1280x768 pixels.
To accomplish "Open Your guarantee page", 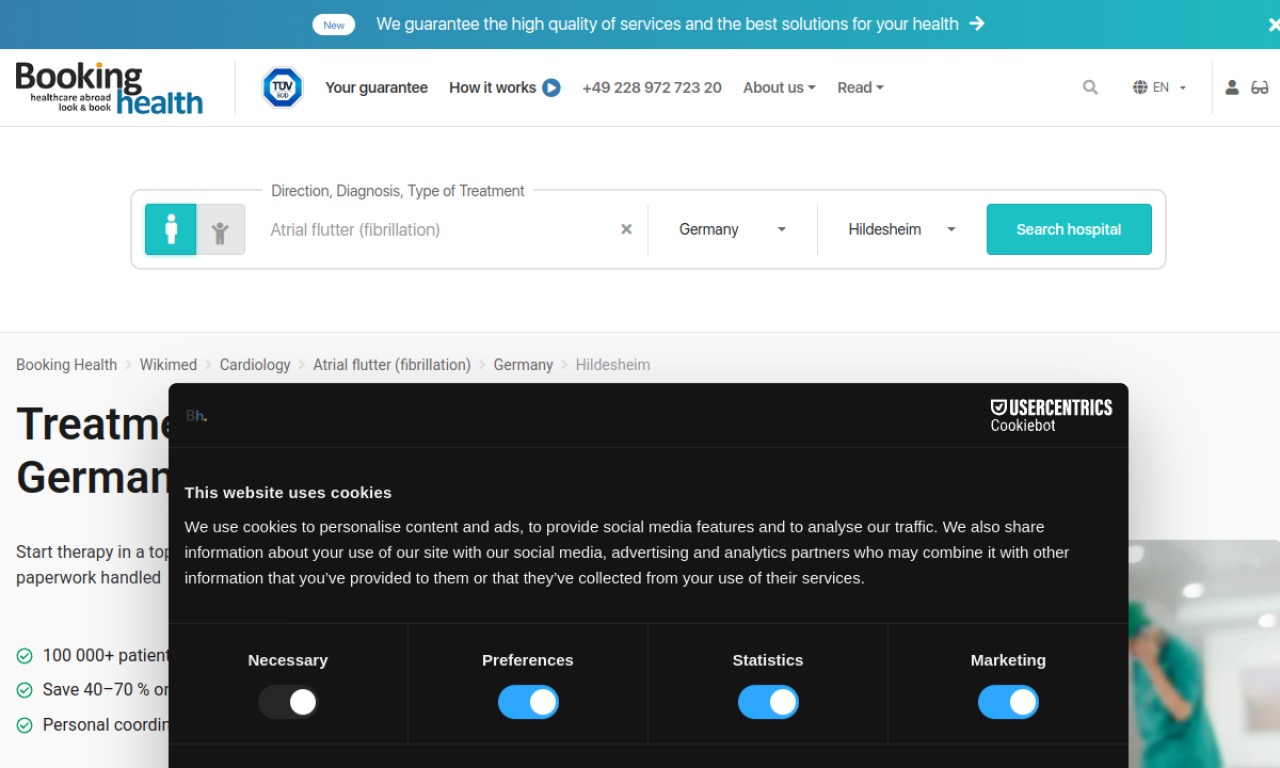I will pyautogui.click(x=376, y=88).
